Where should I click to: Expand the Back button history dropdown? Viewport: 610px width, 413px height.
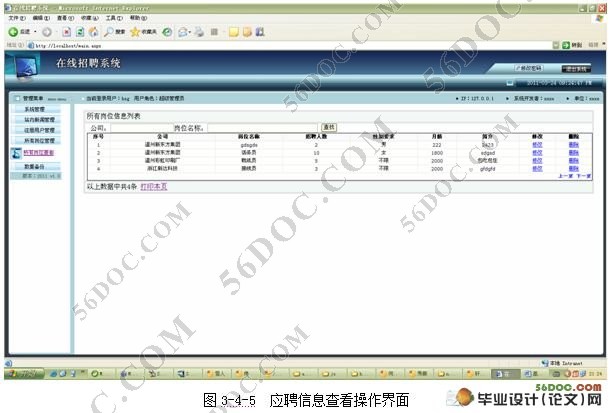(37, 31)
